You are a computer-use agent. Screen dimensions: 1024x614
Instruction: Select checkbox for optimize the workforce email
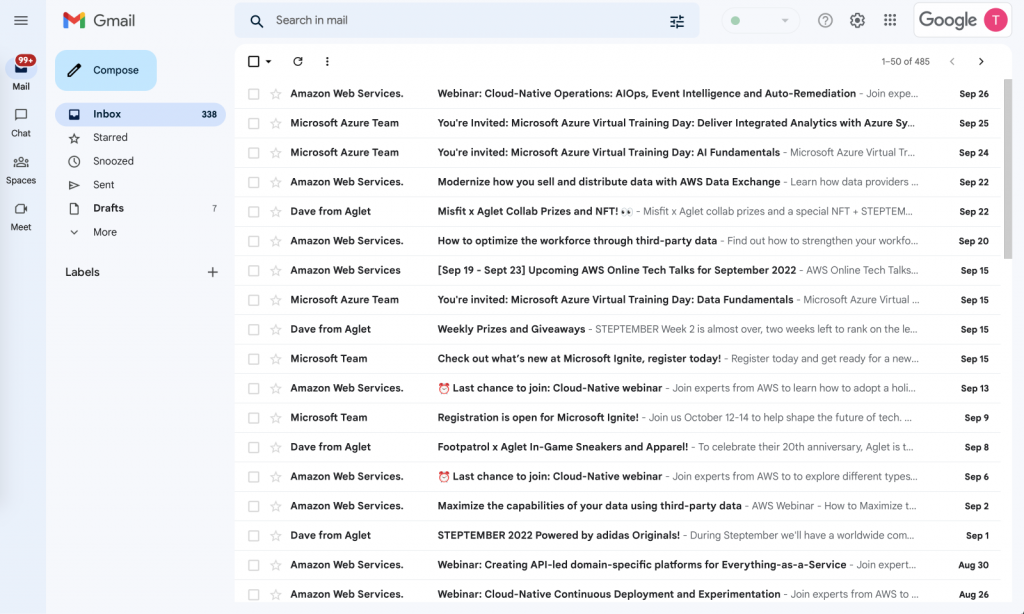(x=253, y=241)
